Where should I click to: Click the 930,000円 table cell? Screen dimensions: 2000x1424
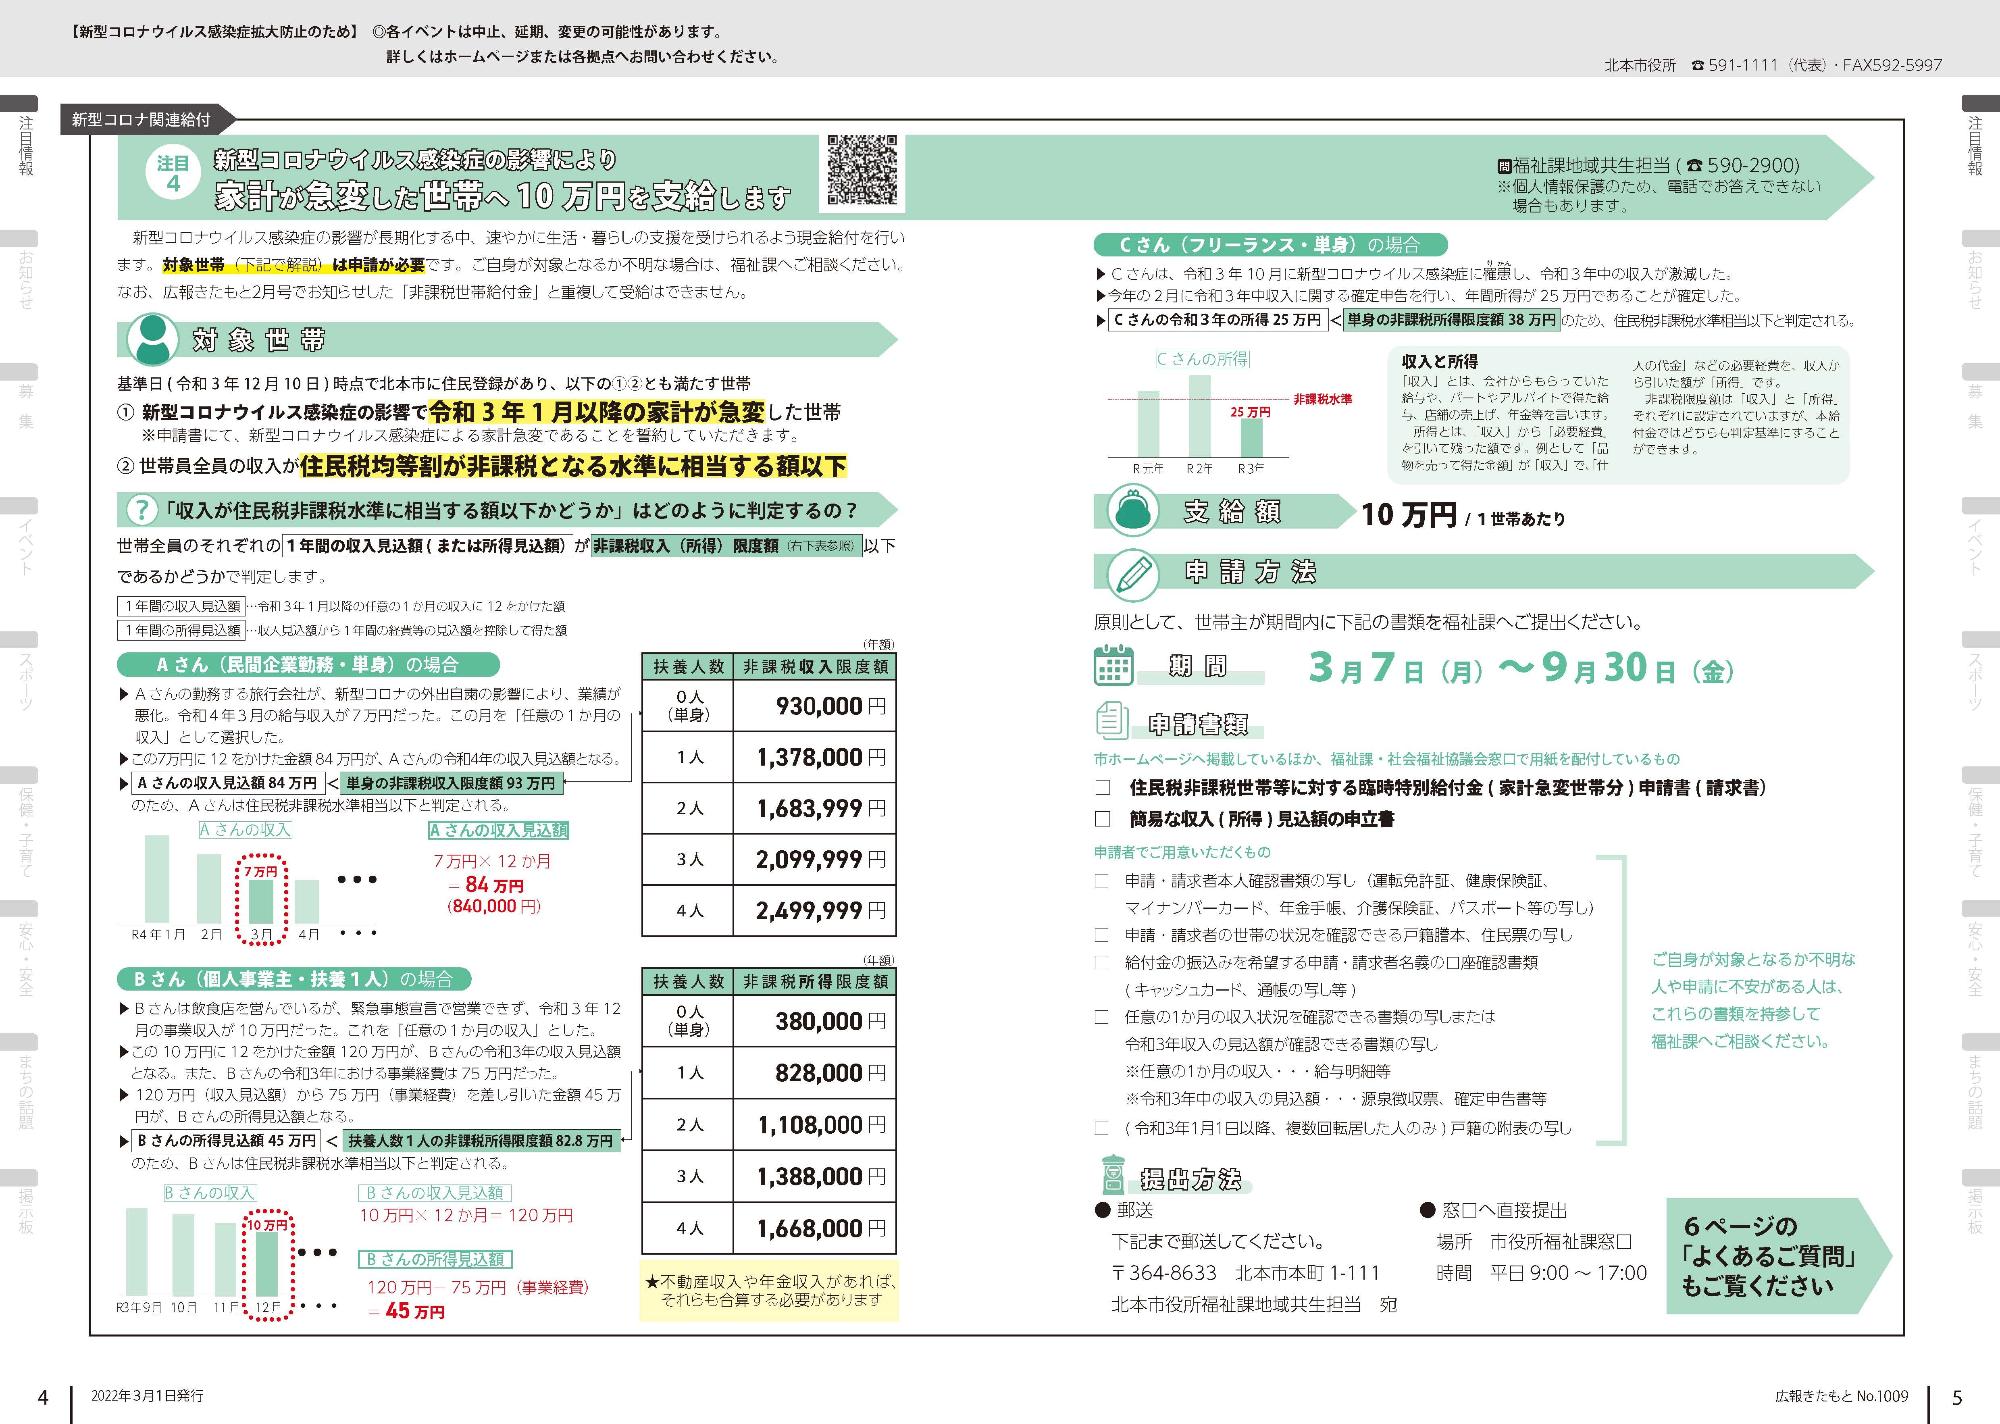click(x=814, y=706)
